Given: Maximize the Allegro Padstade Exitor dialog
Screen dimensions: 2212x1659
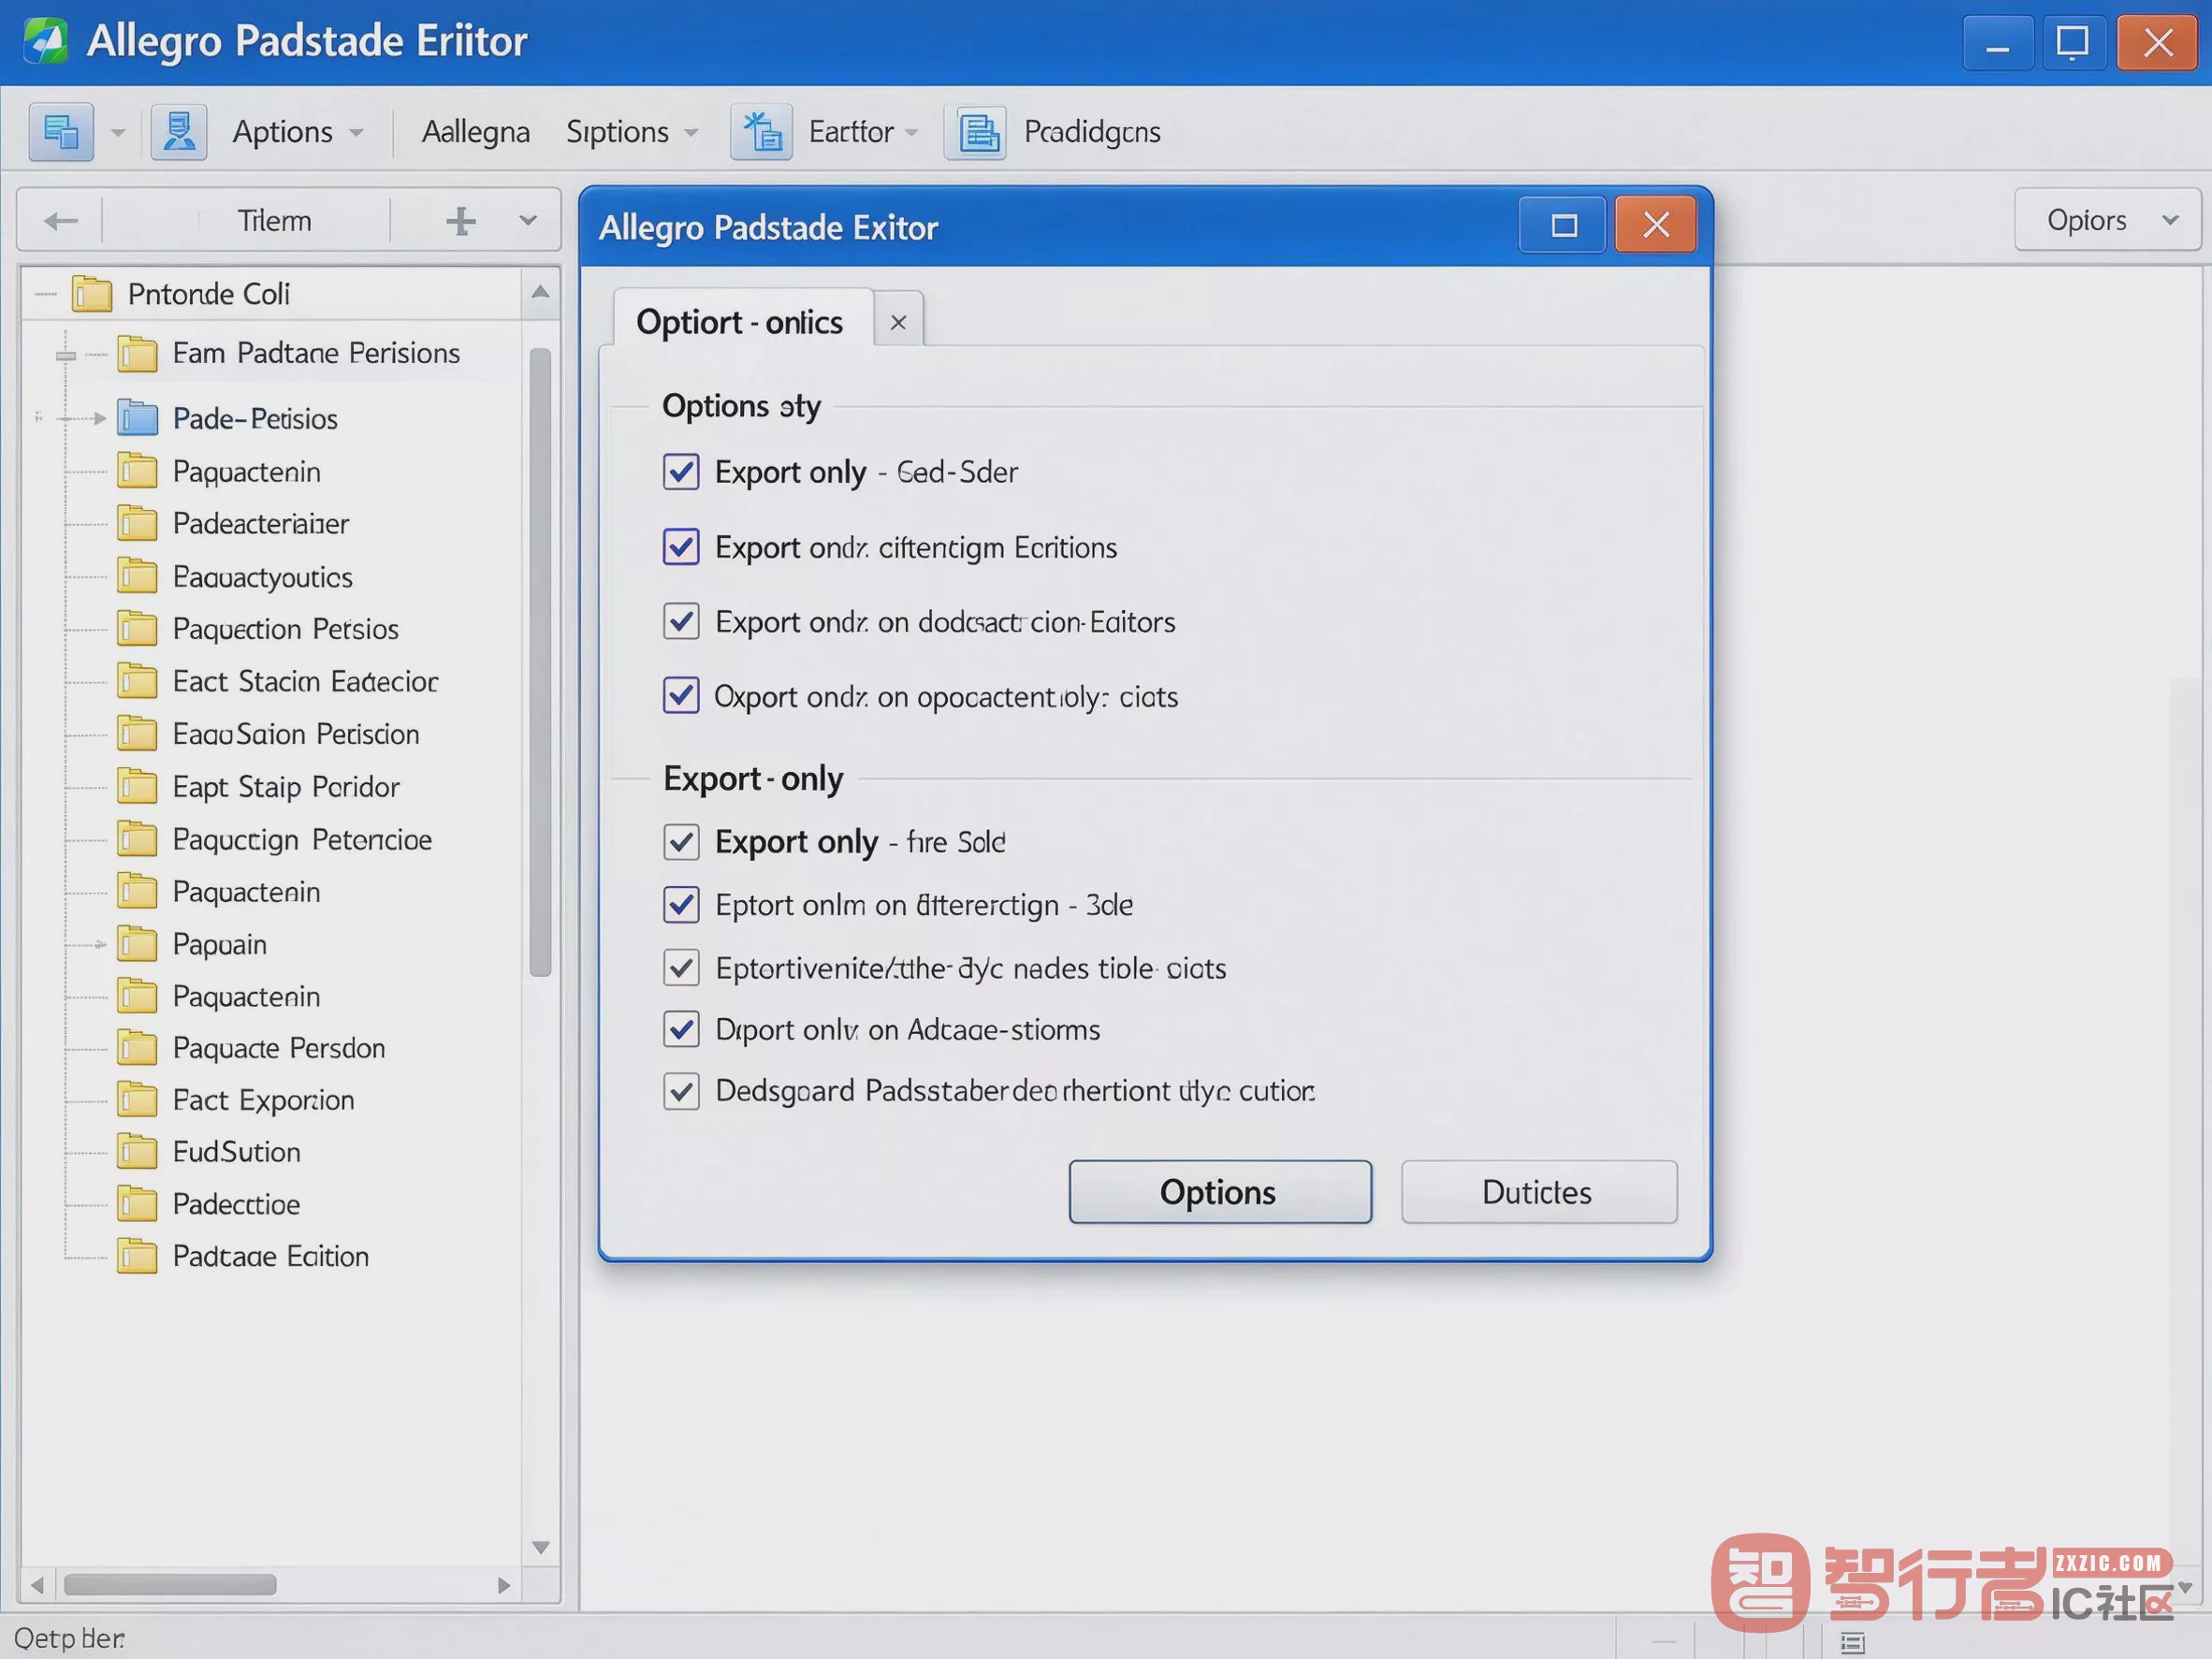Looking at the screenshot, I should [x=1563, y=225].
